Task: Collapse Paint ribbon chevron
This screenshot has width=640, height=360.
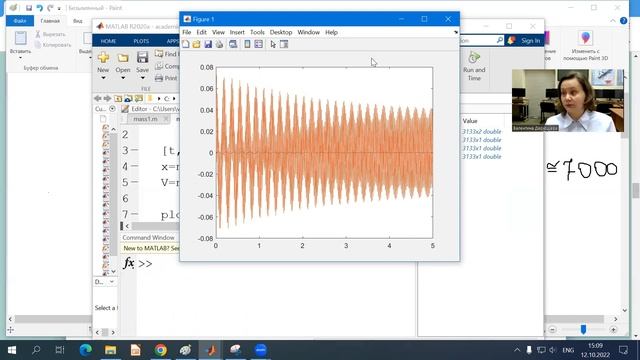Action: [x=613, y=20]
